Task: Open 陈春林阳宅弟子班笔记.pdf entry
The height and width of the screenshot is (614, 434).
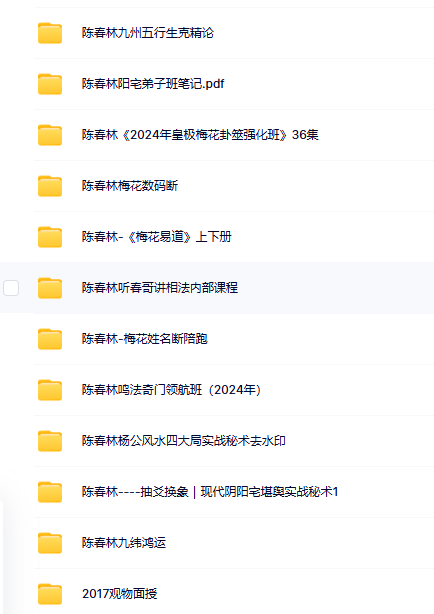Action: click(153, 84)
